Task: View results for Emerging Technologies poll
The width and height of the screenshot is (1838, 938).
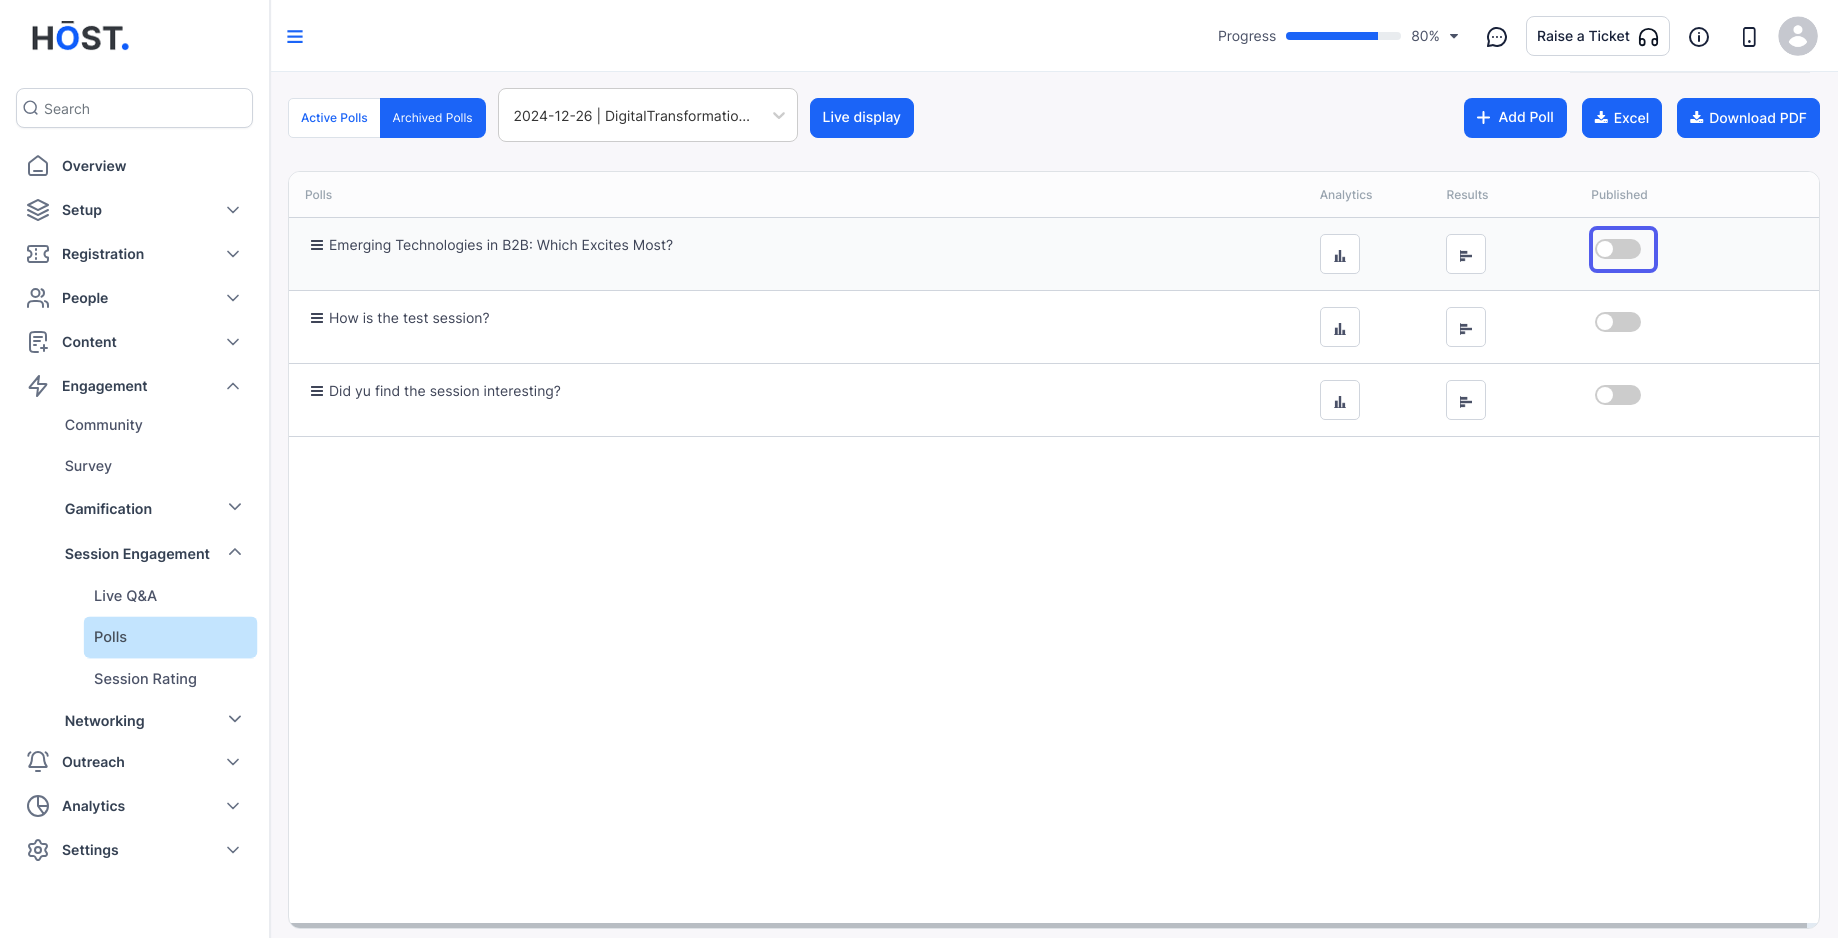Action: click(1465, 254)
